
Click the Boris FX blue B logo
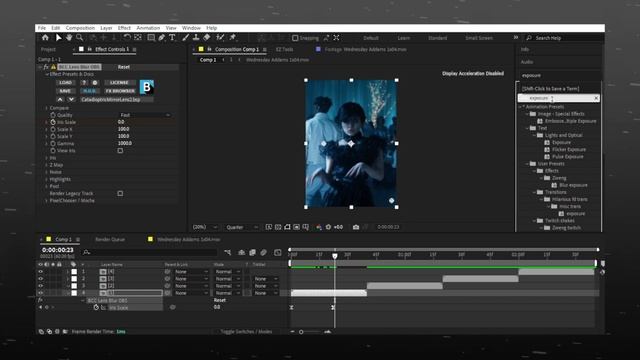147,87
